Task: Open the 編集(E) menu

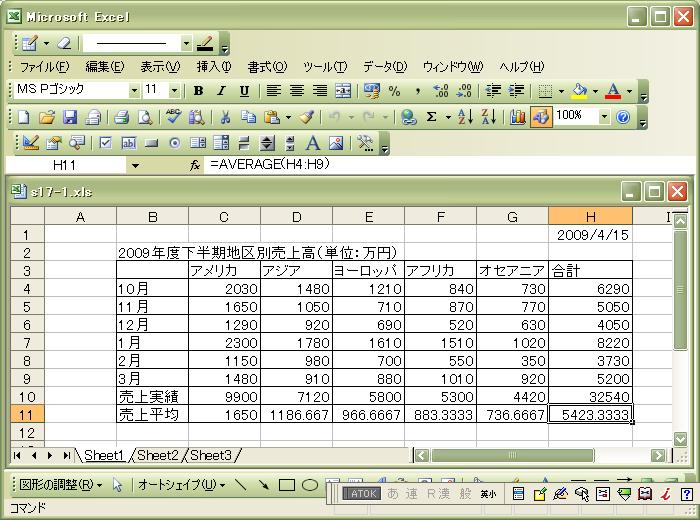Action: click(x=104, y=67)
